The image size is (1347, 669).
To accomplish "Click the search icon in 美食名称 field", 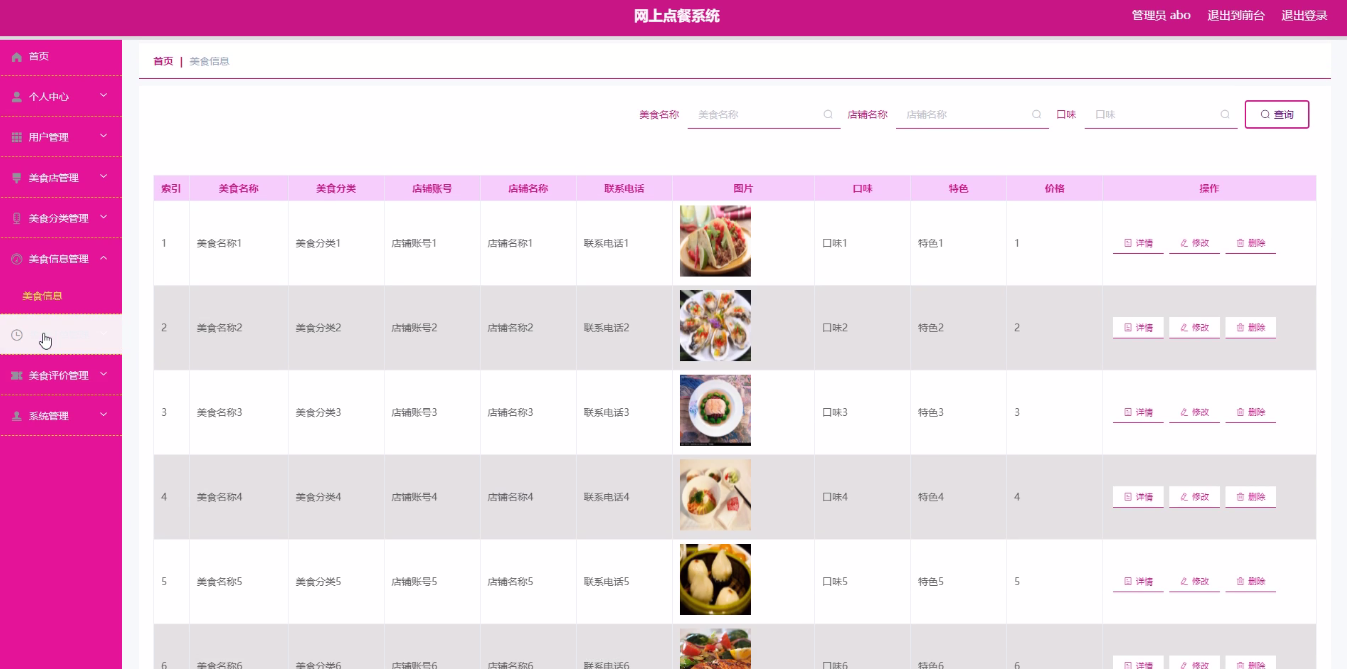I will pyautogui.click(x=828, y=115).
